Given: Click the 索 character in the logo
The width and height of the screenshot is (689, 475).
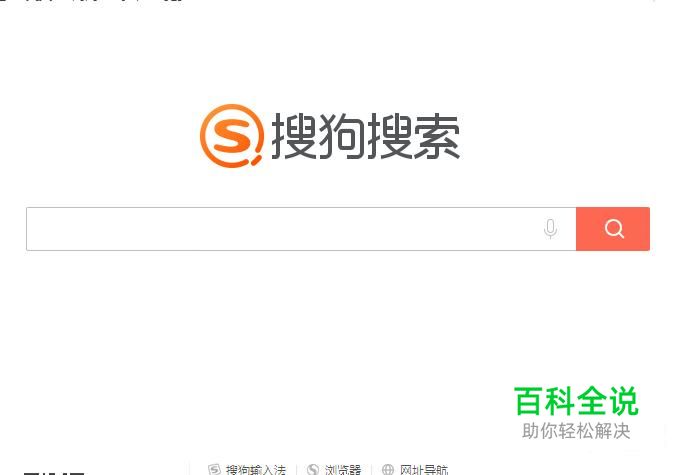Looking at the screenshot, I should click(437, 136).
